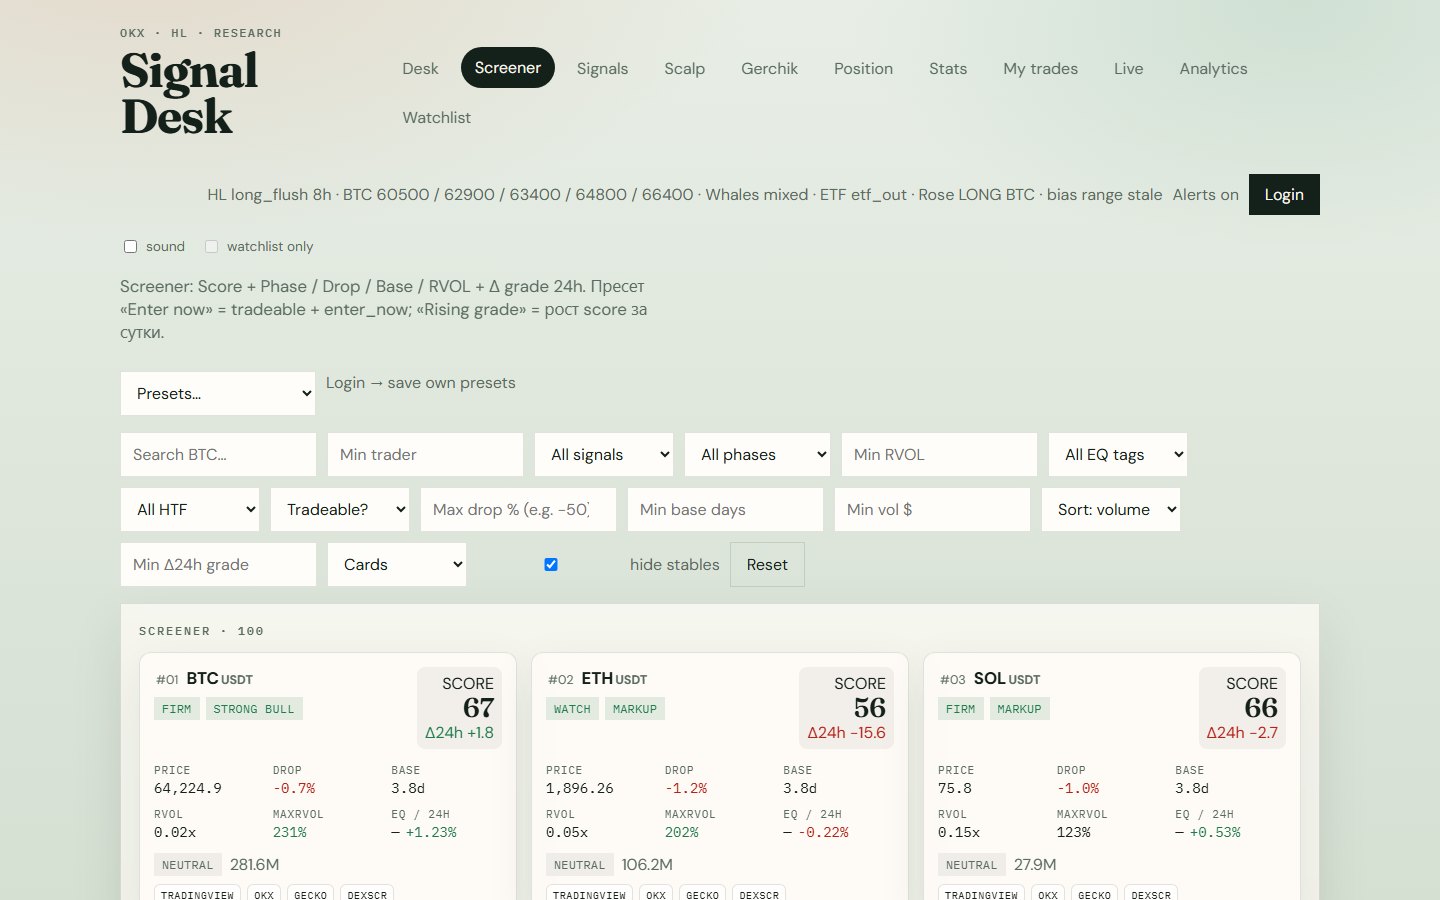Open the Cards view dropdown
The width and height of the screenshot is (1440, 900).
[397, 565]
